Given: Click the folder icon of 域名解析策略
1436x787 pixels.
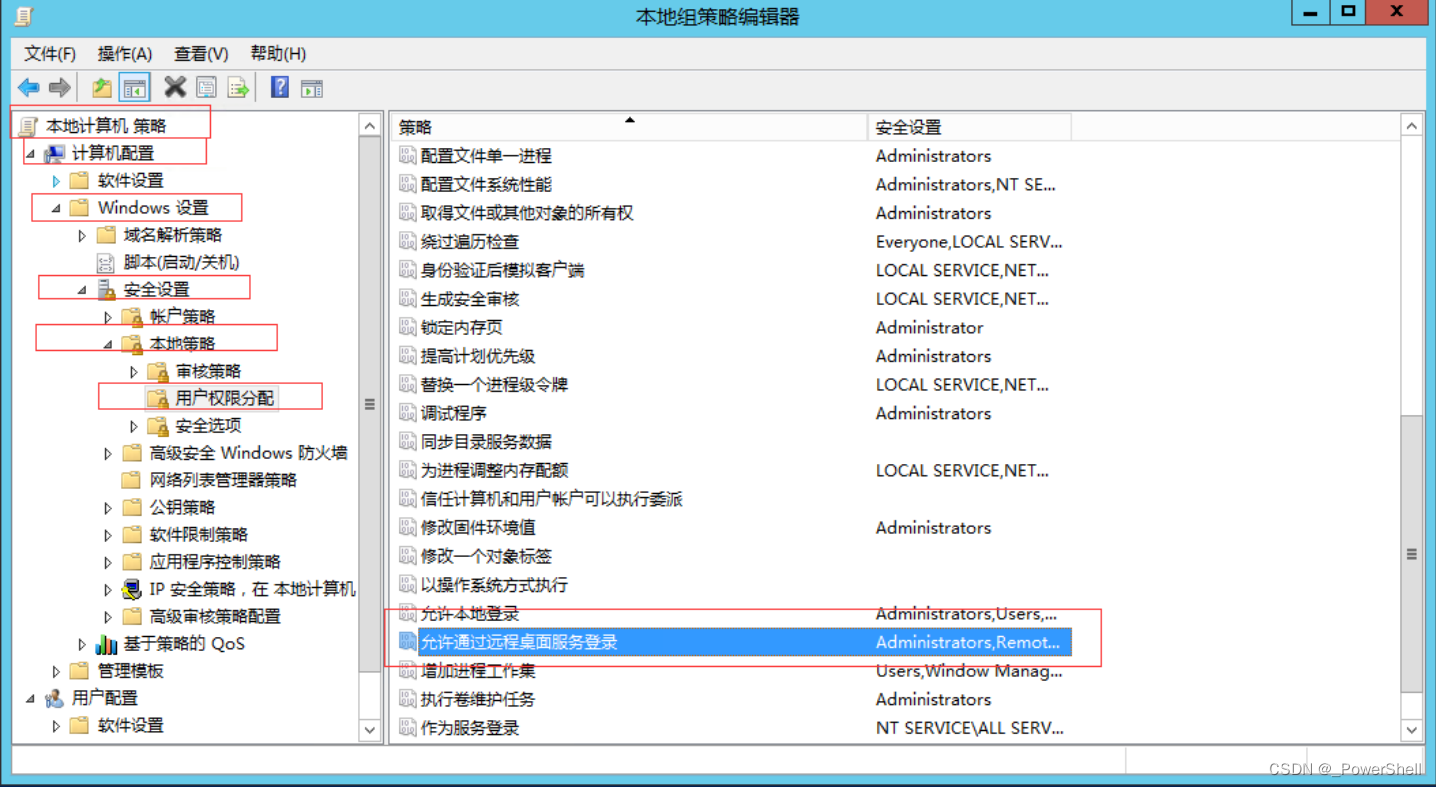Looking at the screenshot, I should coord(106,235).
